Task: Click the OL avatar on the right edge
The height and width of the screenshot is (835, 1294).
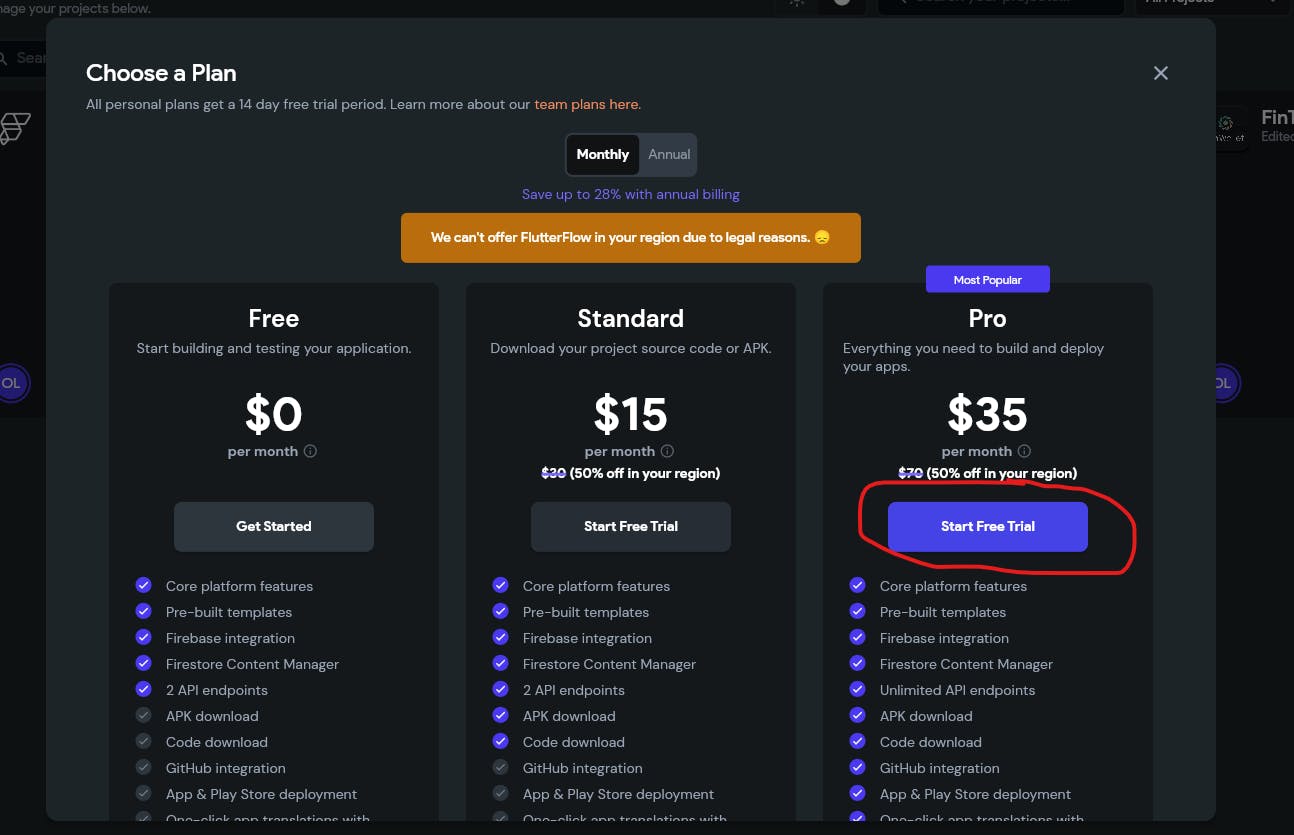Action: (x=1224, y=383)
